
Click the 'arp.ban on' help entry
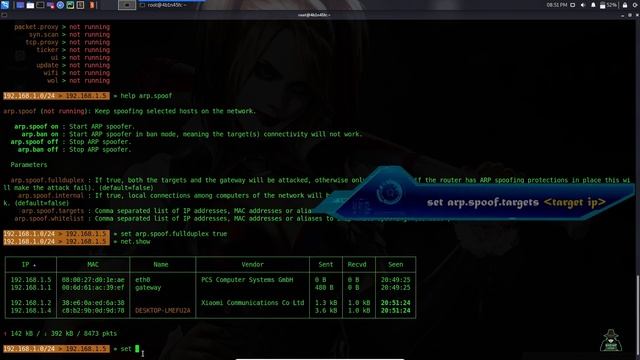(40, 134)
